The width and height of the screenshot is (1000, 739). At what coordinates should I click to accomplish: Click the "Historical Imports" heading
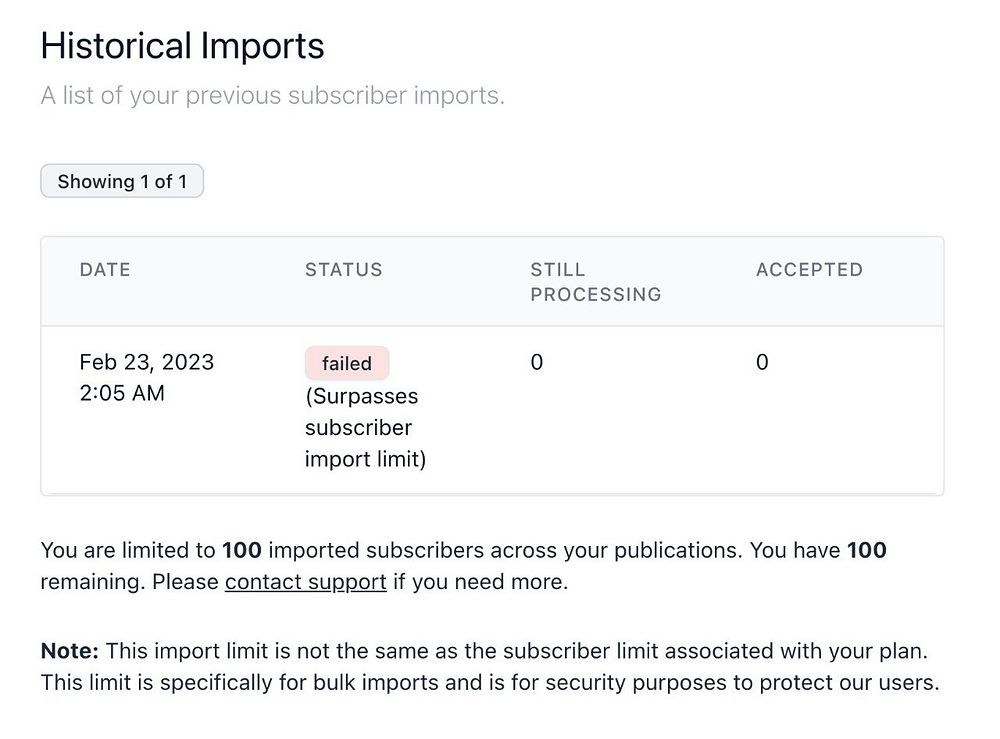tap(182, 46)
